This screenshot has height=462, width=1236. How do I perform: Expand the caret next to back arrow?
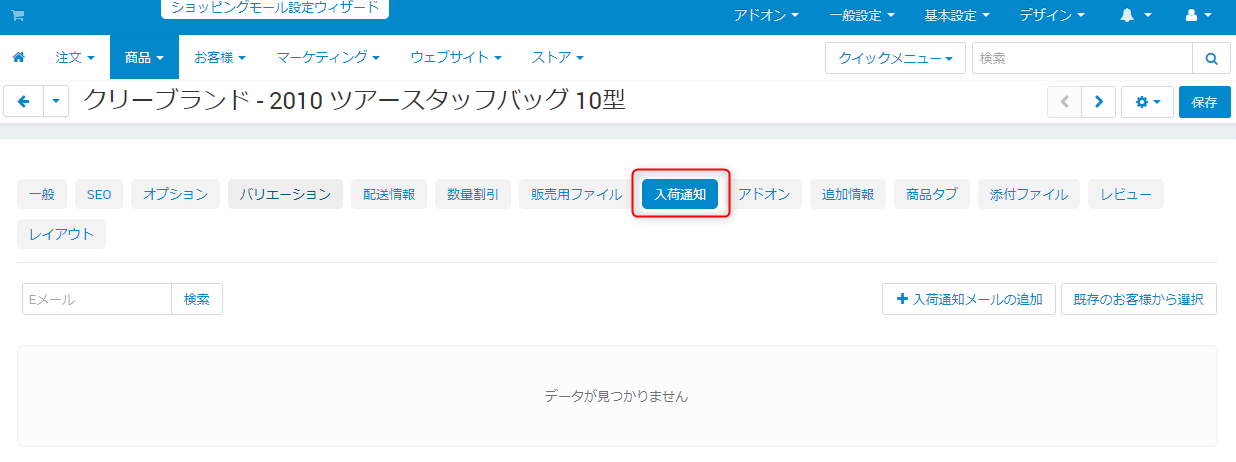tap(56, 101)
